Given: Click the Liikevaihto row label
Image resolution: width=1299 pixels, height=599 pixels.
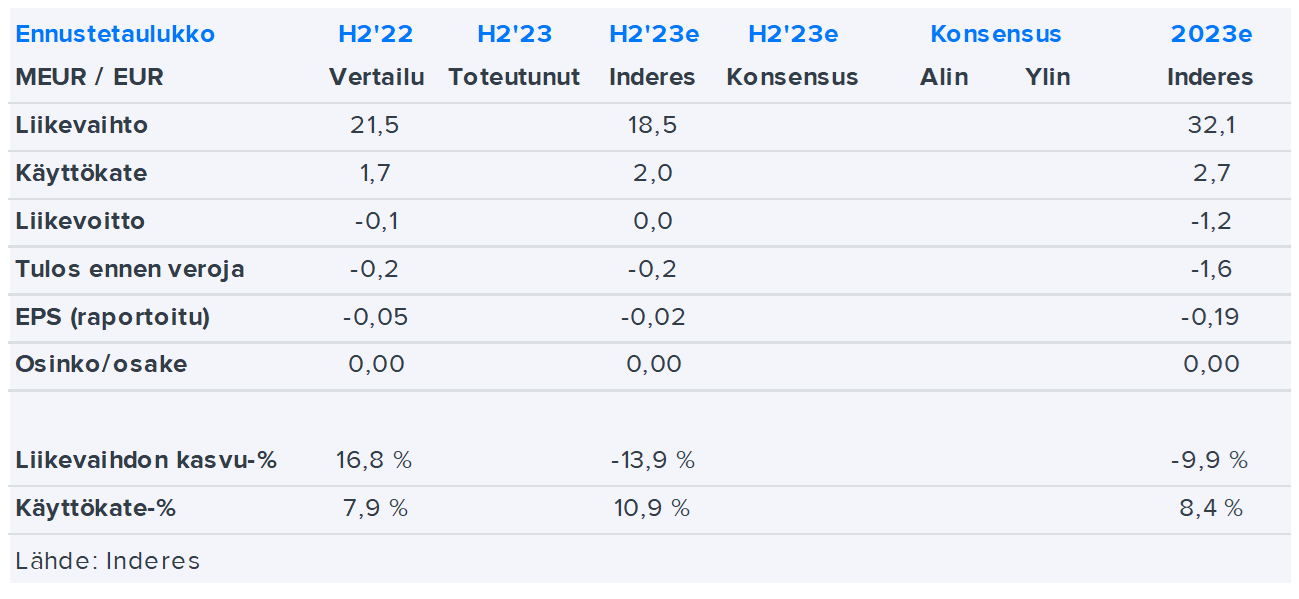Looking at the screenshot, I should [x=82, y=126].
